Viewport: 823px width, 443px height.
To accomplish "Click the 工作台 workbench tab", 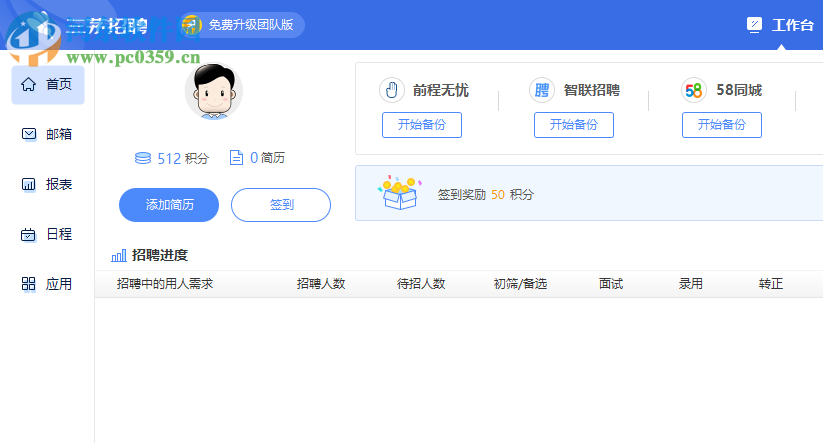I will [780, 25].
